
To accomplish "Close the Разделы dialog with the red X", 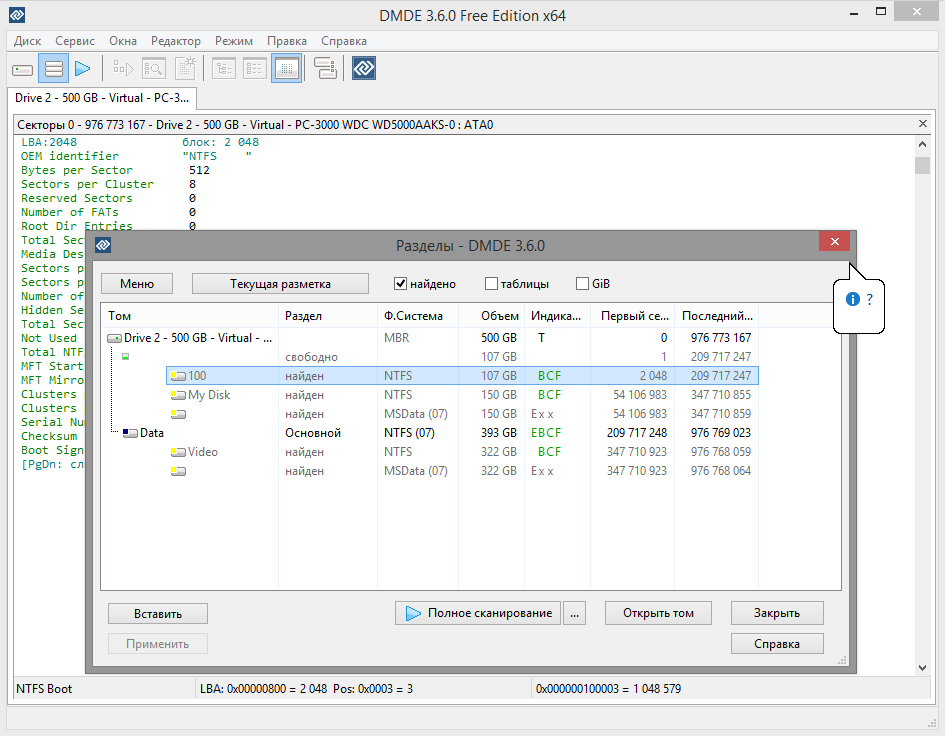I will [x=835, y=241].
